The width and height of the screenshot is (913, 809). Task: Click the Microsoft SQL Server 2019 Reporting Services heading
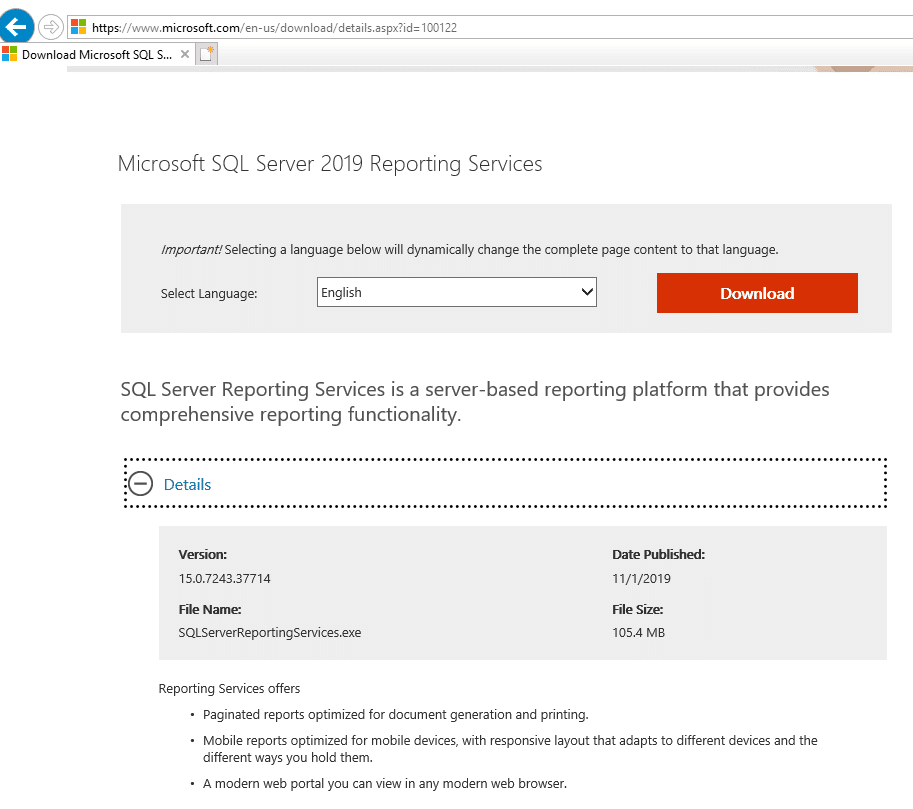(330, 164)
